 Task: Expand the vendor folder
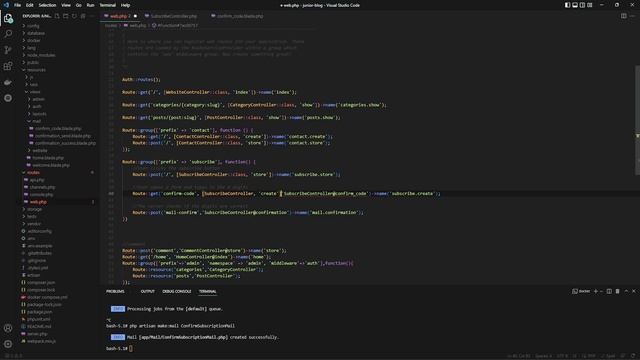34,224
